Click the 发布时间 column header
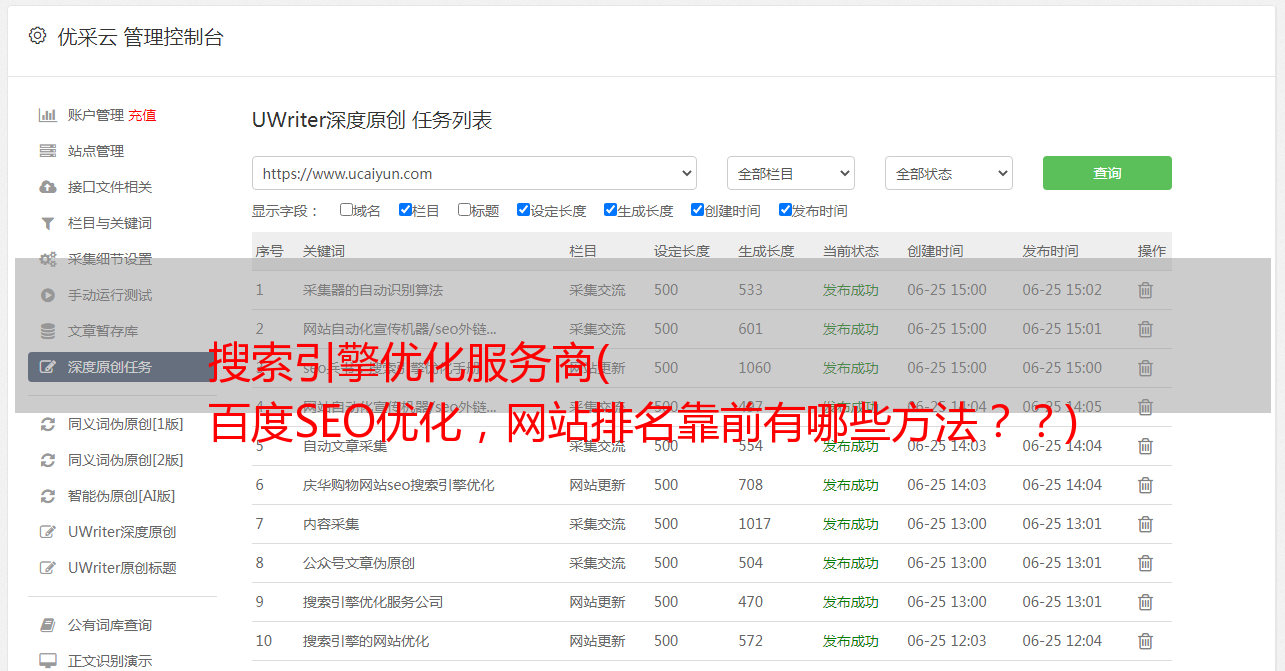The width and height of the screenshot is (1285, 671). click(1050, 251)
